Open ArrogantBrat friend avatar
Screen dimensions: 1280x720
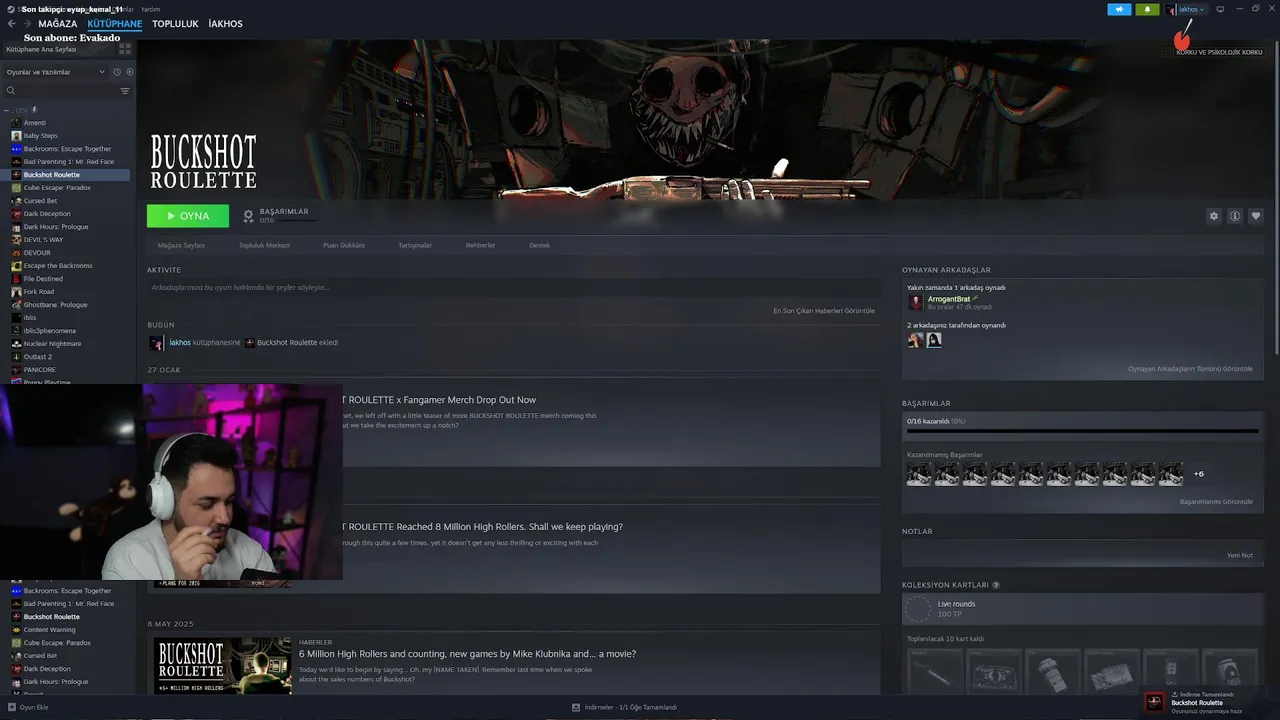(916, 302)
